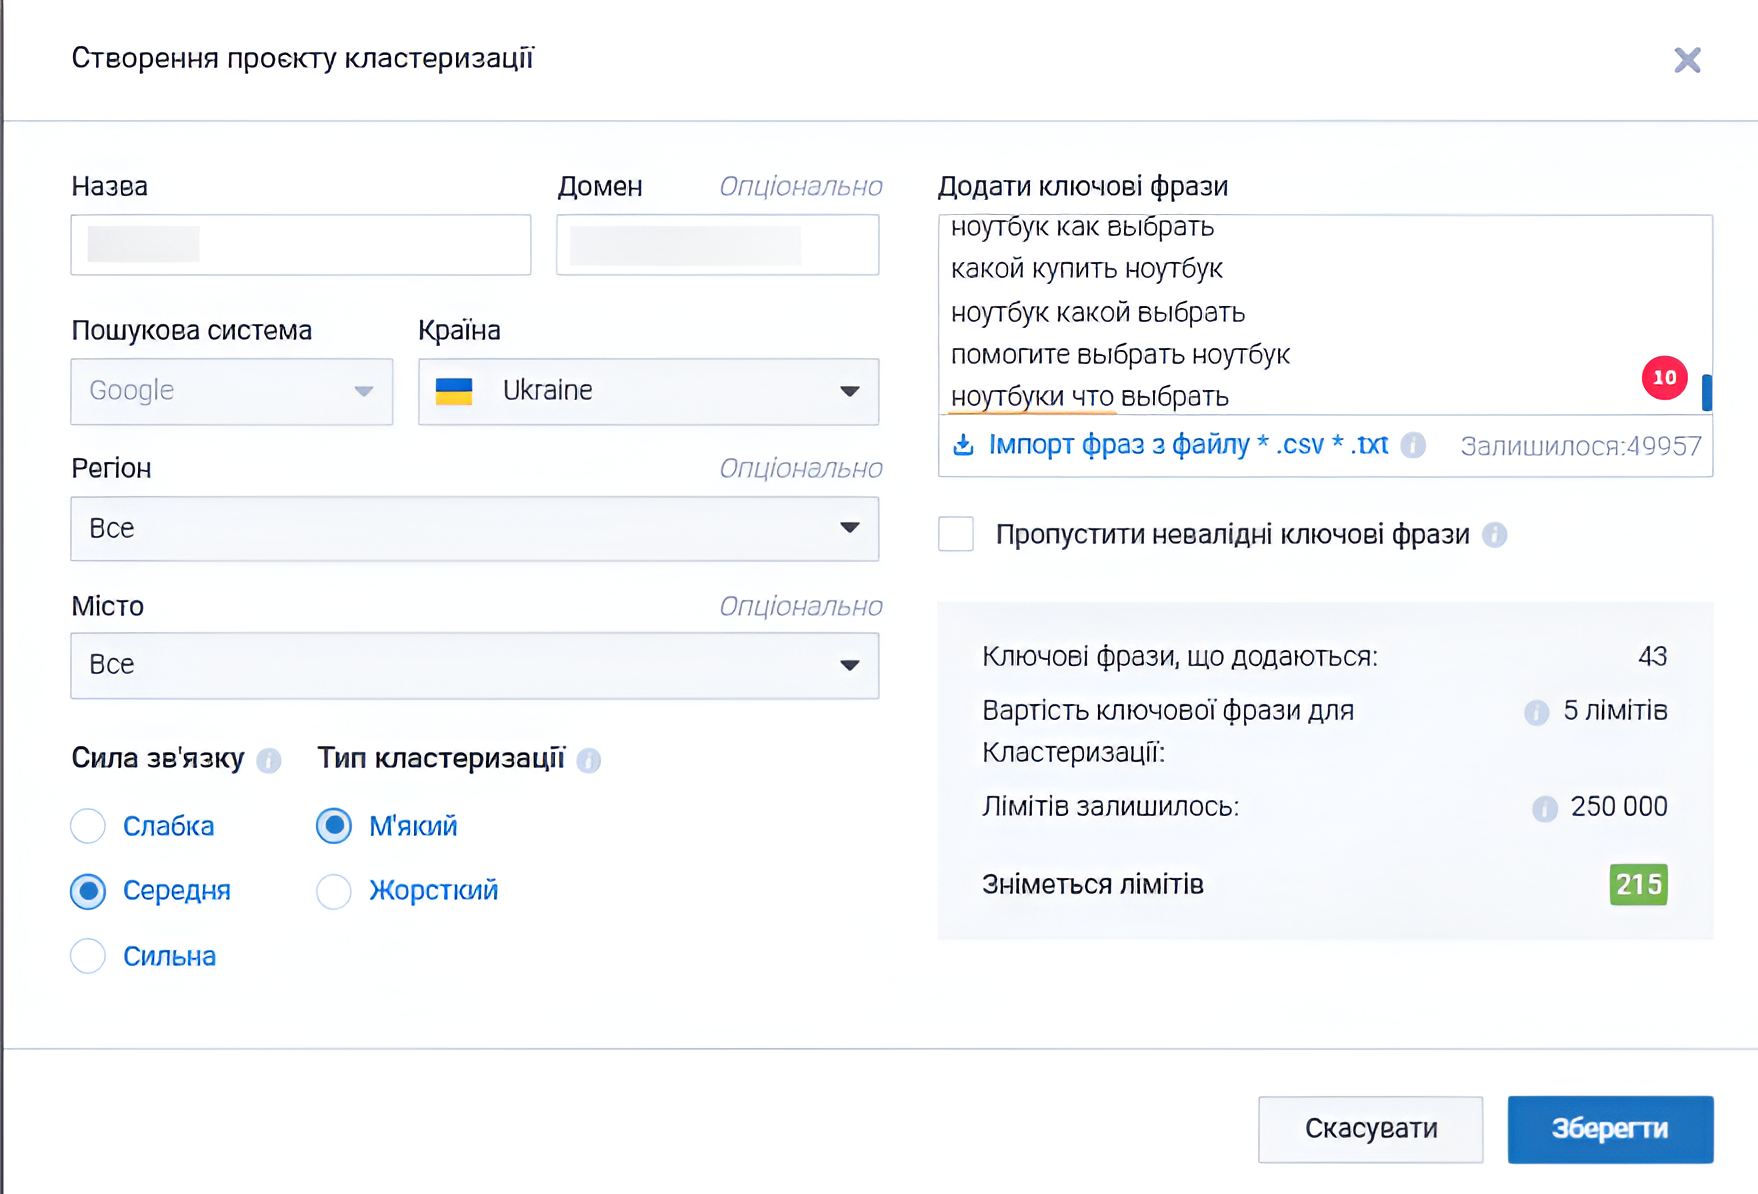This screenshot has width=1758, height=1194.
Task: Expand the Місто dropdown
Action: click(x=475, y=665)
